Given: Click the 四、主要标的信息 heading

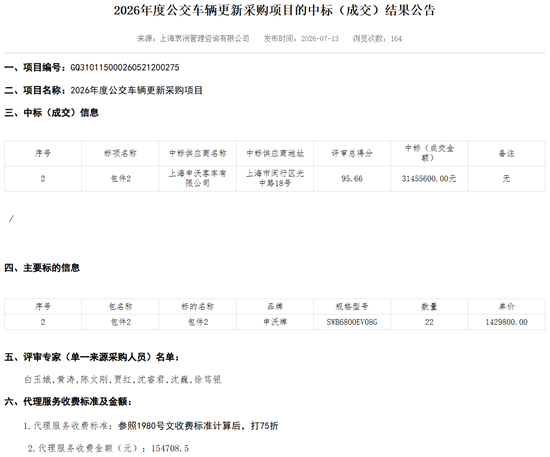Looking at the screenshot, I should [x=42, y=268].
